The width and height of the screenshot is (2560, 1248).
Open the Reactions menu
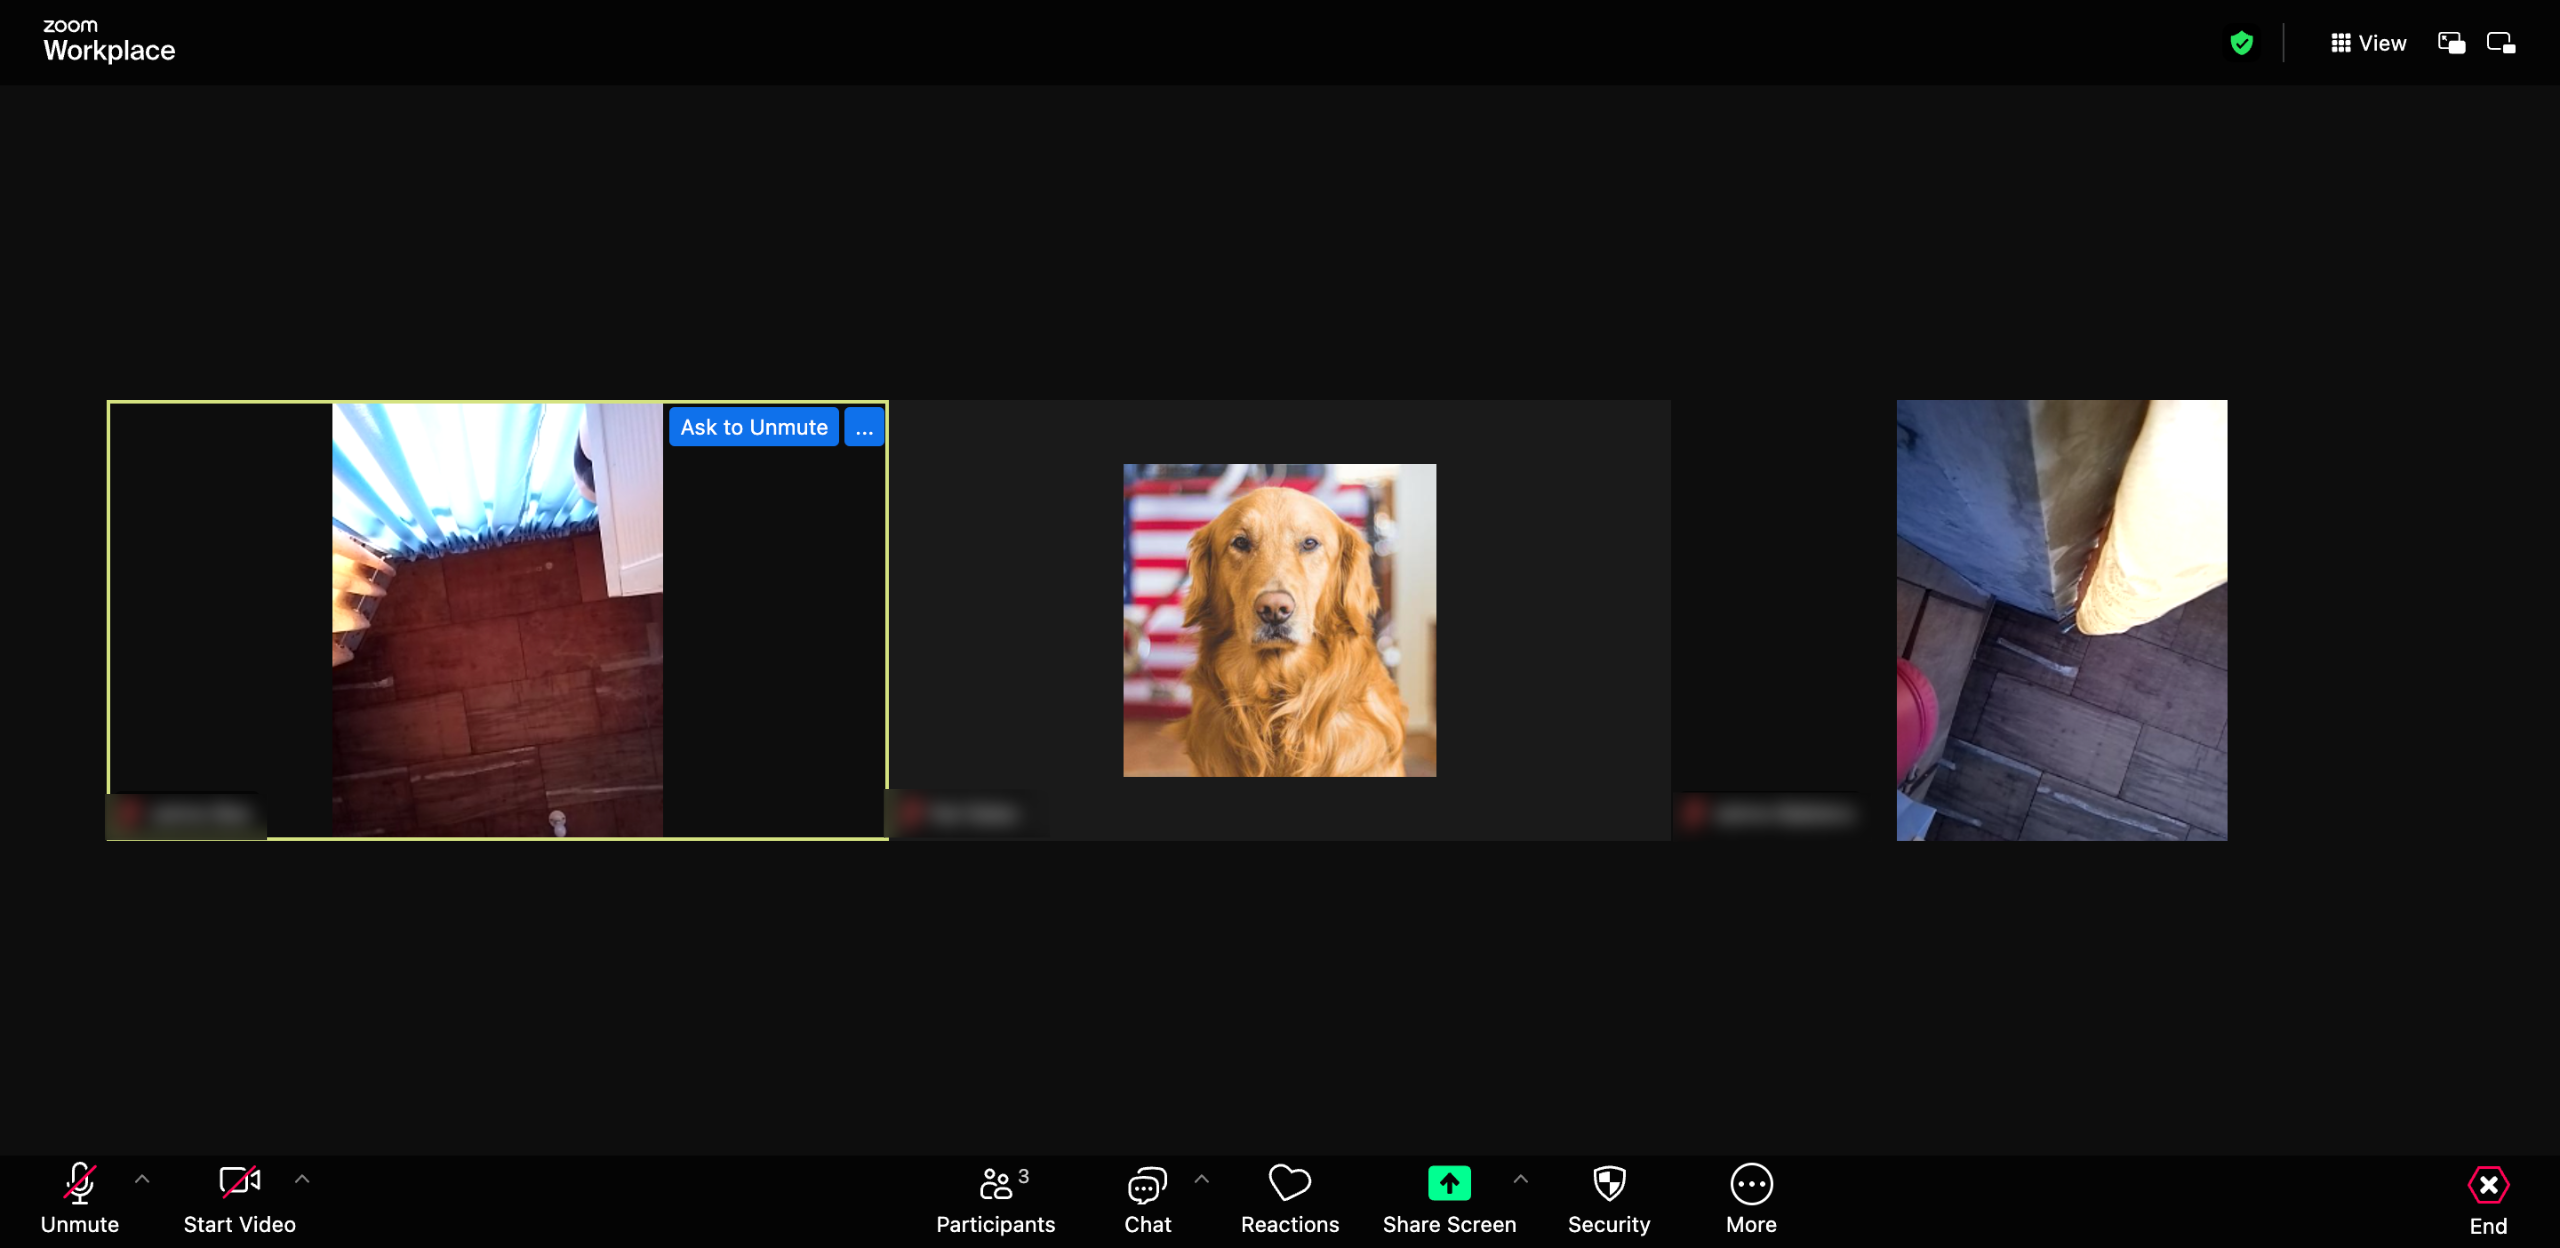[x=1289, y=1198]
